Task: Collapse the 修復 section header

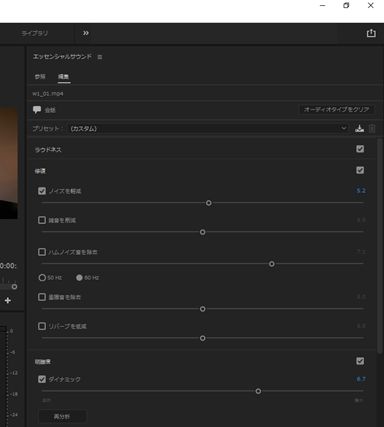Action: tap(40, 171)
